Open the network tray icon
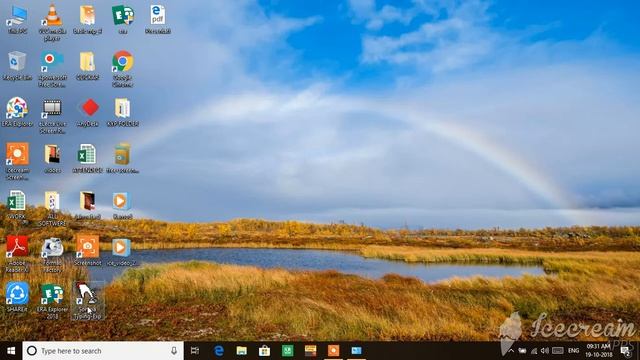 point(533,351)
